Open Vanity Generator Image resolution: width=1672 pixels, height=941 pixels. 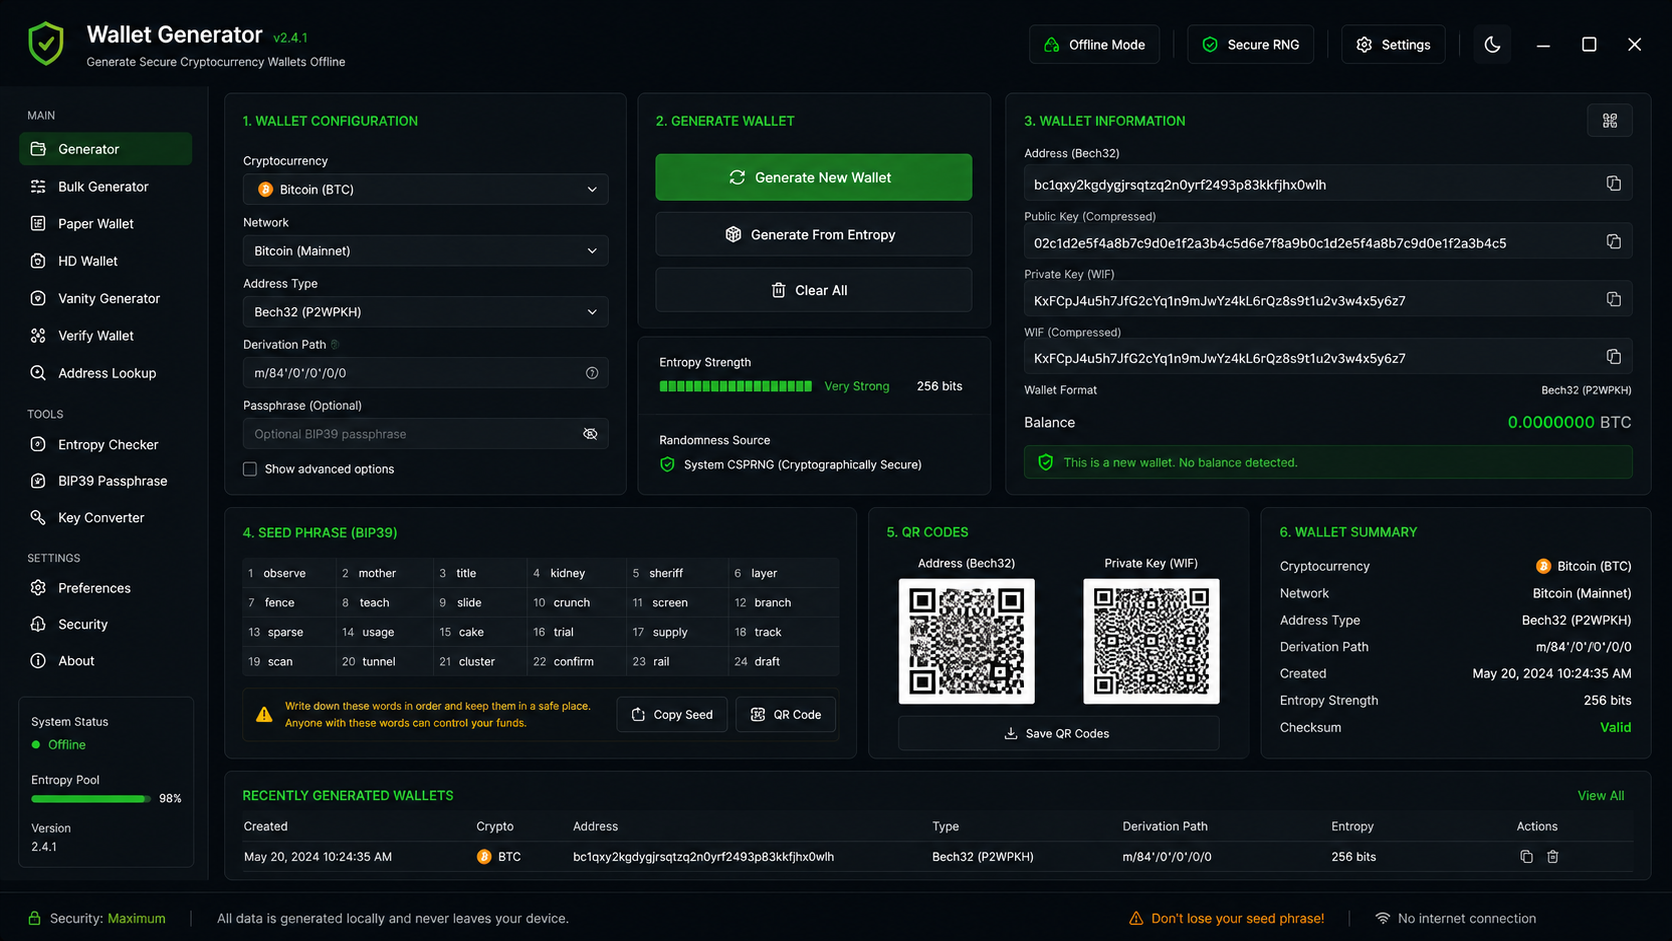coord(105,298)
